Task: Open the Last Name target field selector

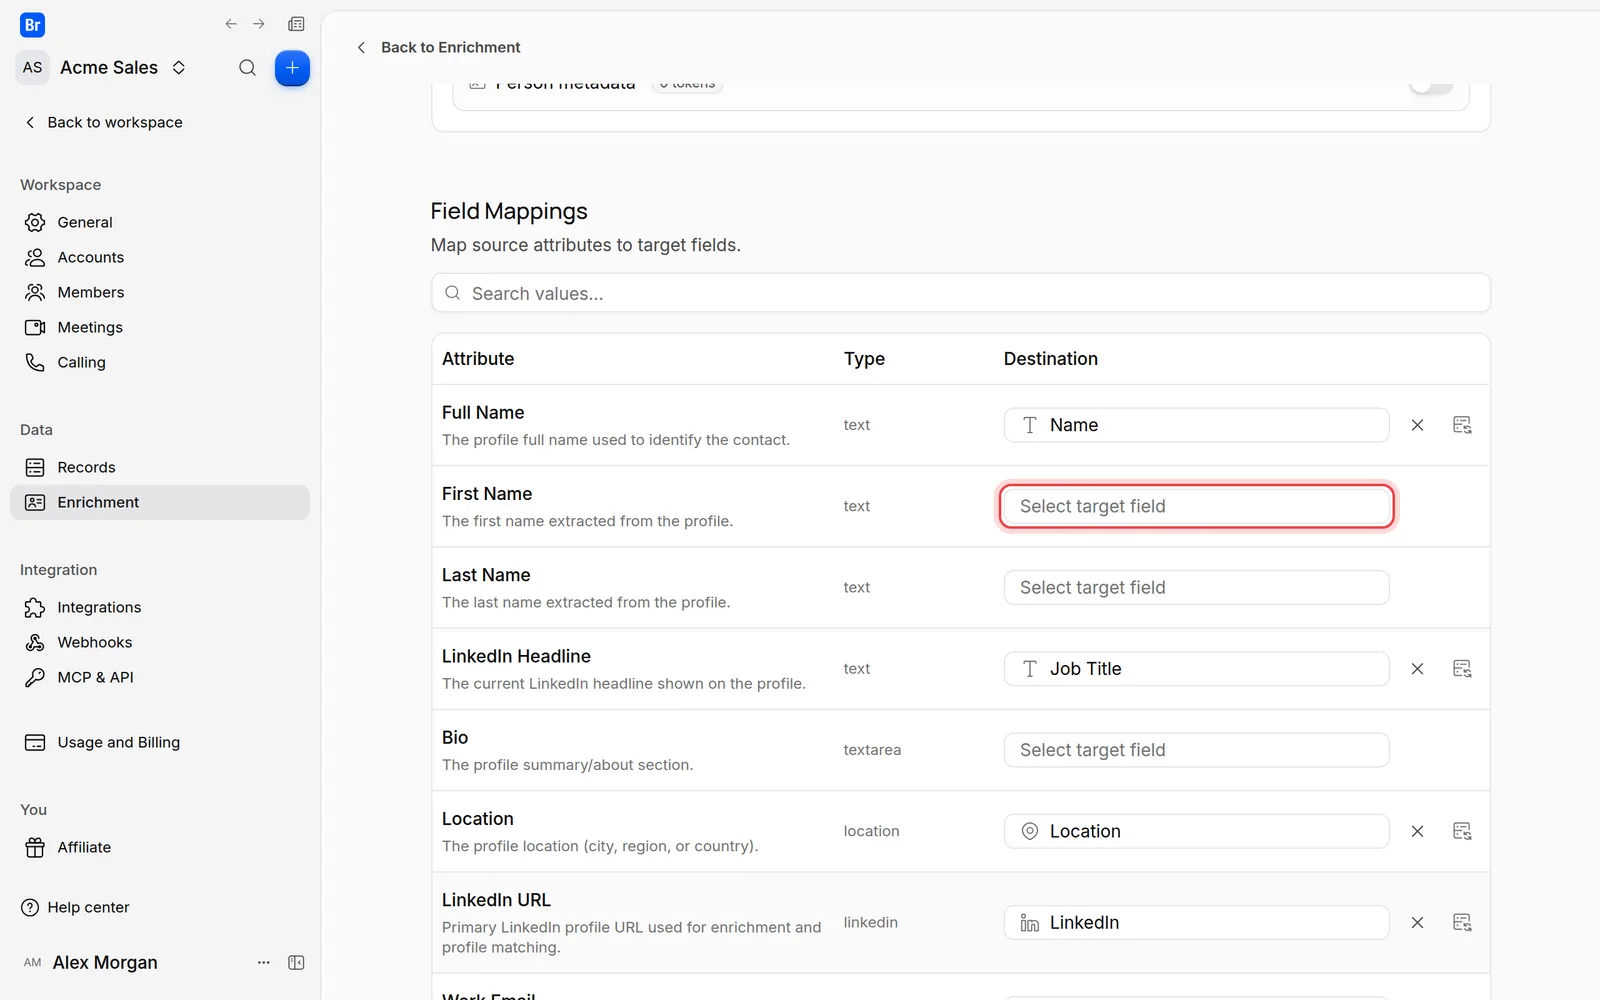Action: pyautogui.click(x=1196, y=588)
